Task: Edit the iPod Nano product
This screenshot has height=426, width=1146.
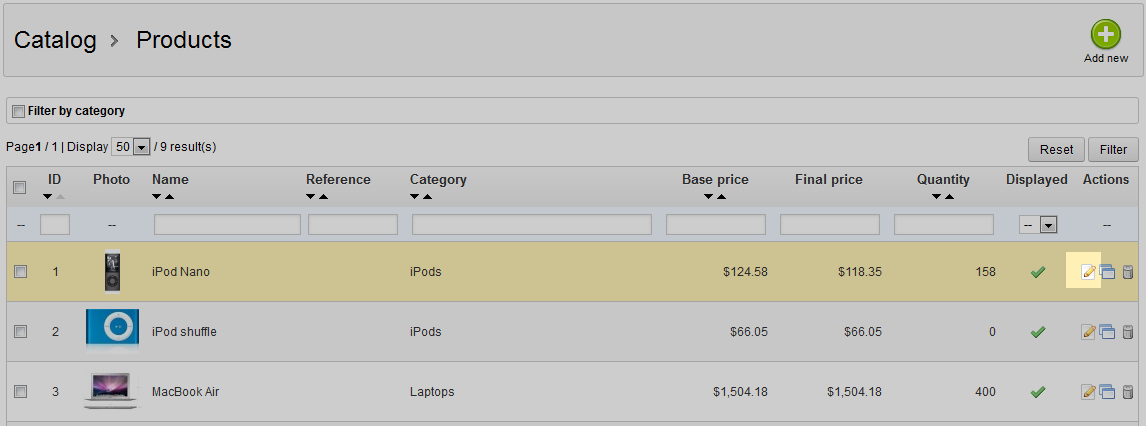Action: (x=1088, y=272)
